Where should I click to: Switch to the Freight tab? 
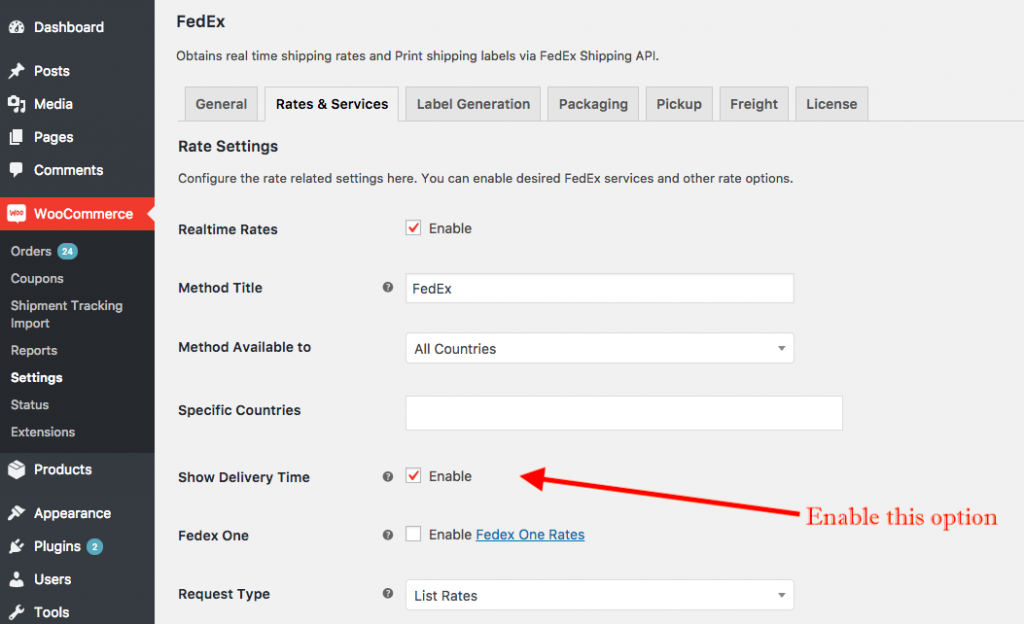coord(754,104)
